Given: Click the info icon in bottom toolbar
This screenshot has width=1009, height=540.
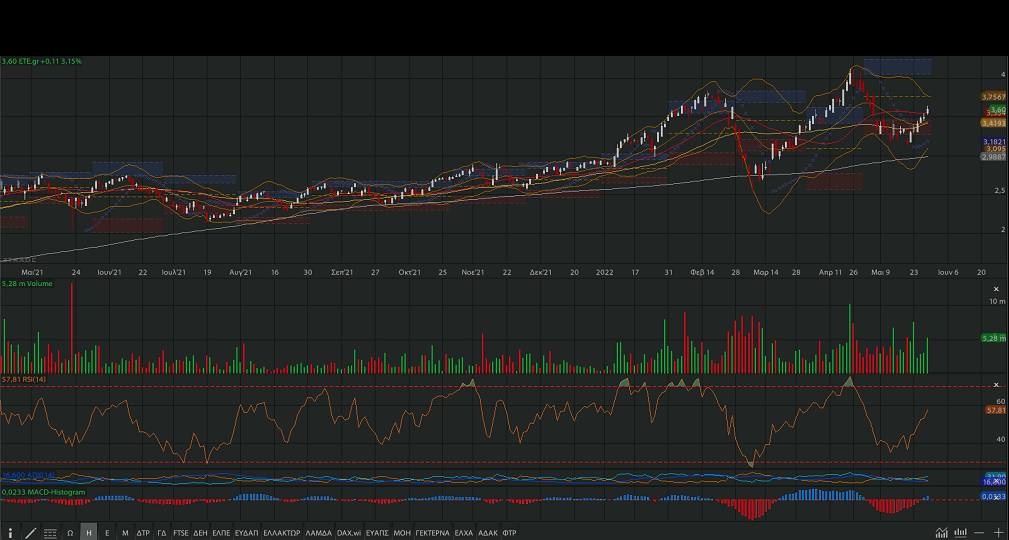Looking at the screenshot, I should pos(11,532).
